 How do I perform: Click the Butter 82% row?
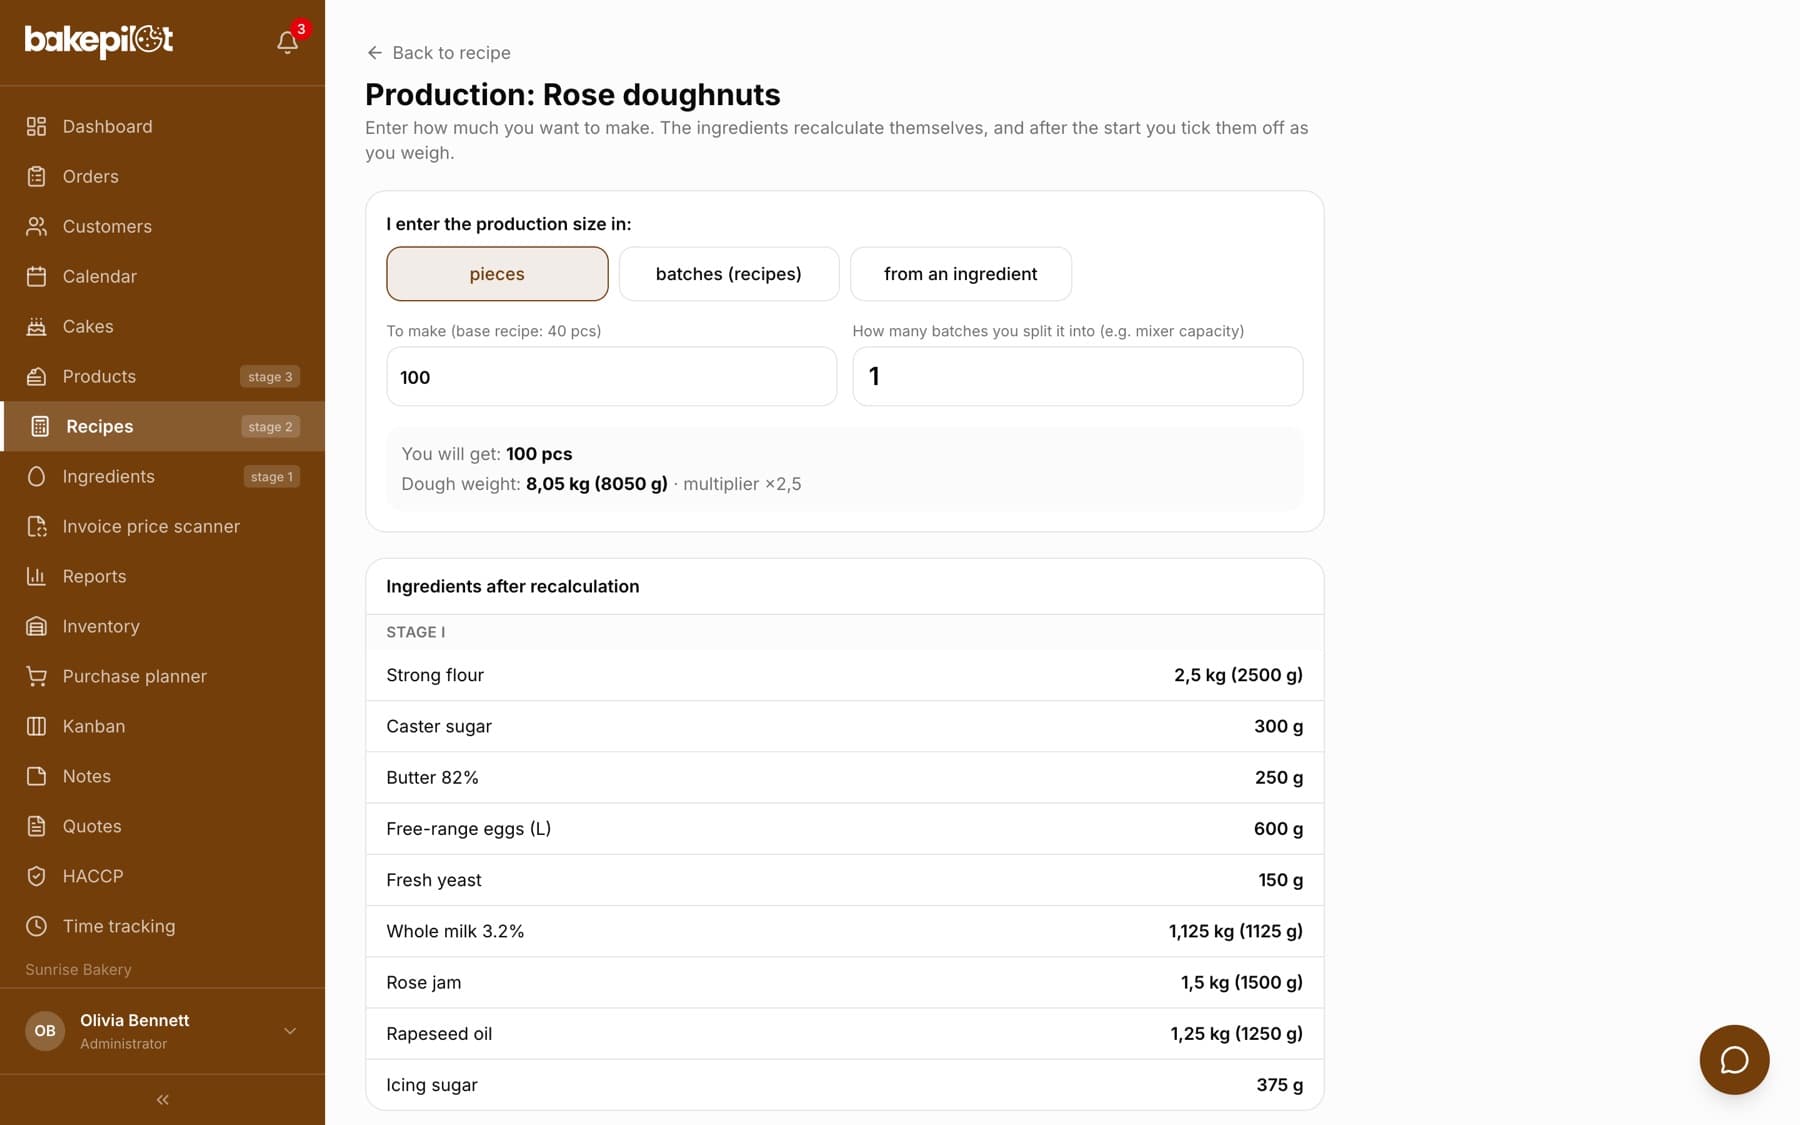844,777
